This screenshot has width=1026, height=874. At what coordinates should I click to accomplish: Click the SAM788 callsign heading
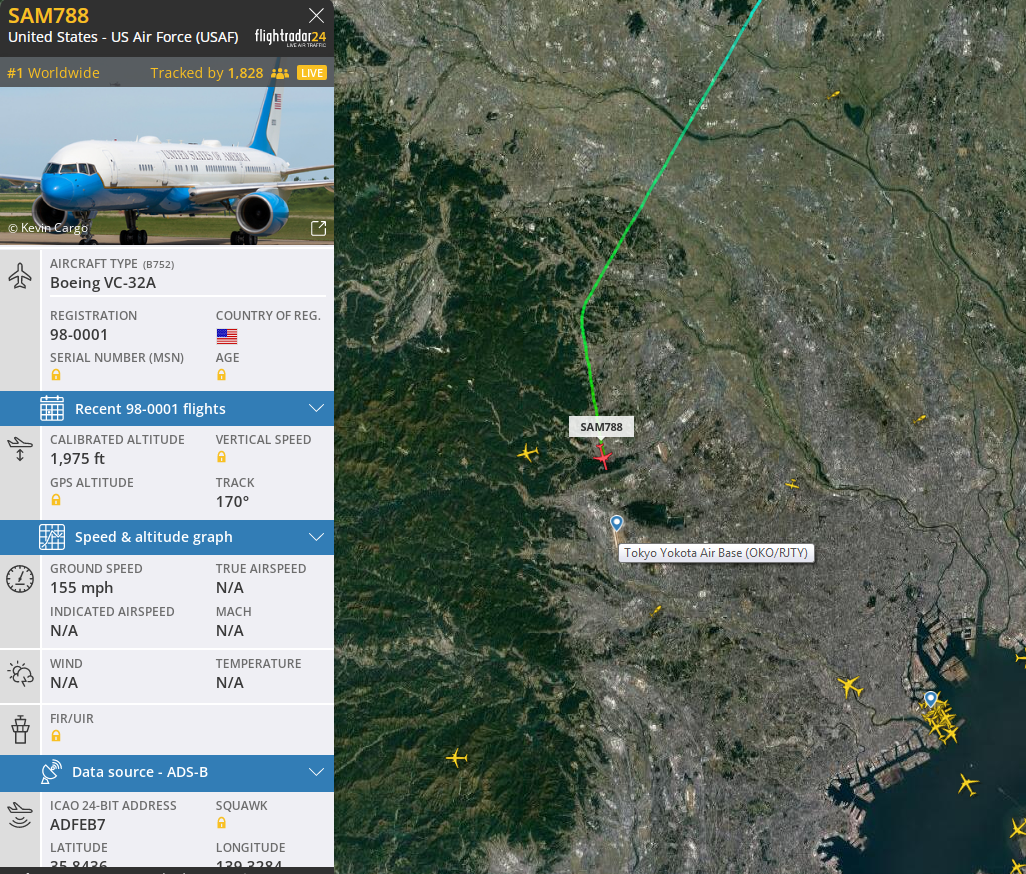[48, 15]
